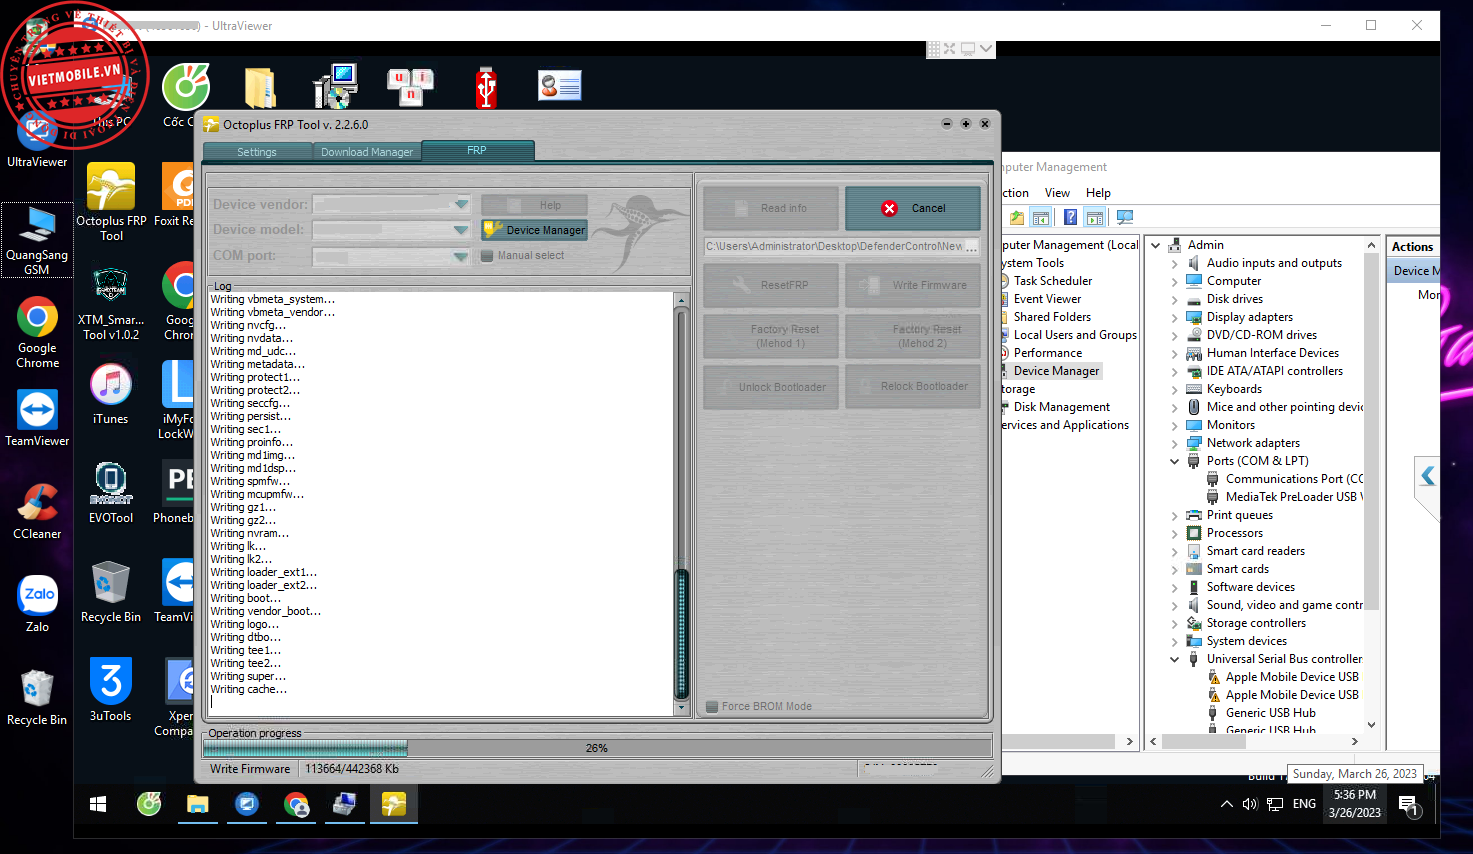
Task: Expand Disk drives node
Action: pos(1175,299)
